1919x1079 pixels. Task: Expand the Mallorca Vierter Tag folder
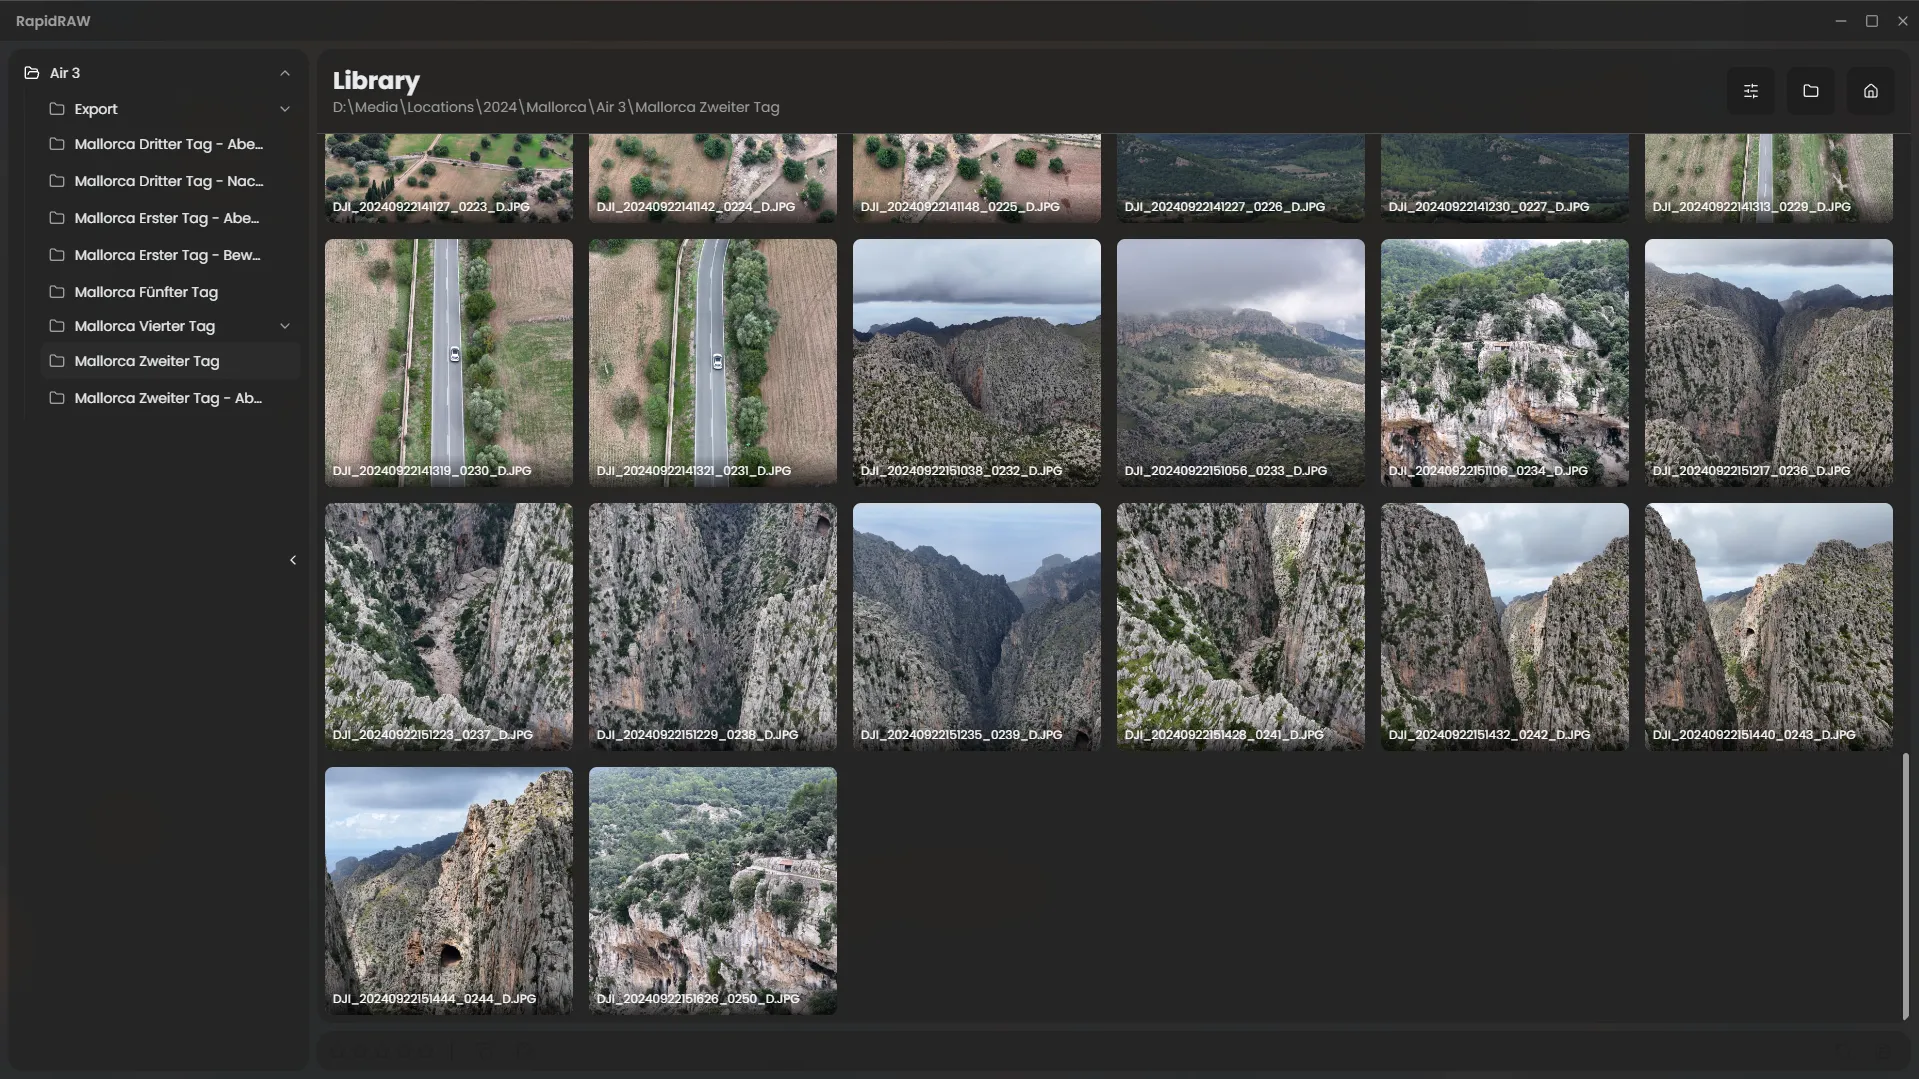pyautogui.click(x=285, y=326)
